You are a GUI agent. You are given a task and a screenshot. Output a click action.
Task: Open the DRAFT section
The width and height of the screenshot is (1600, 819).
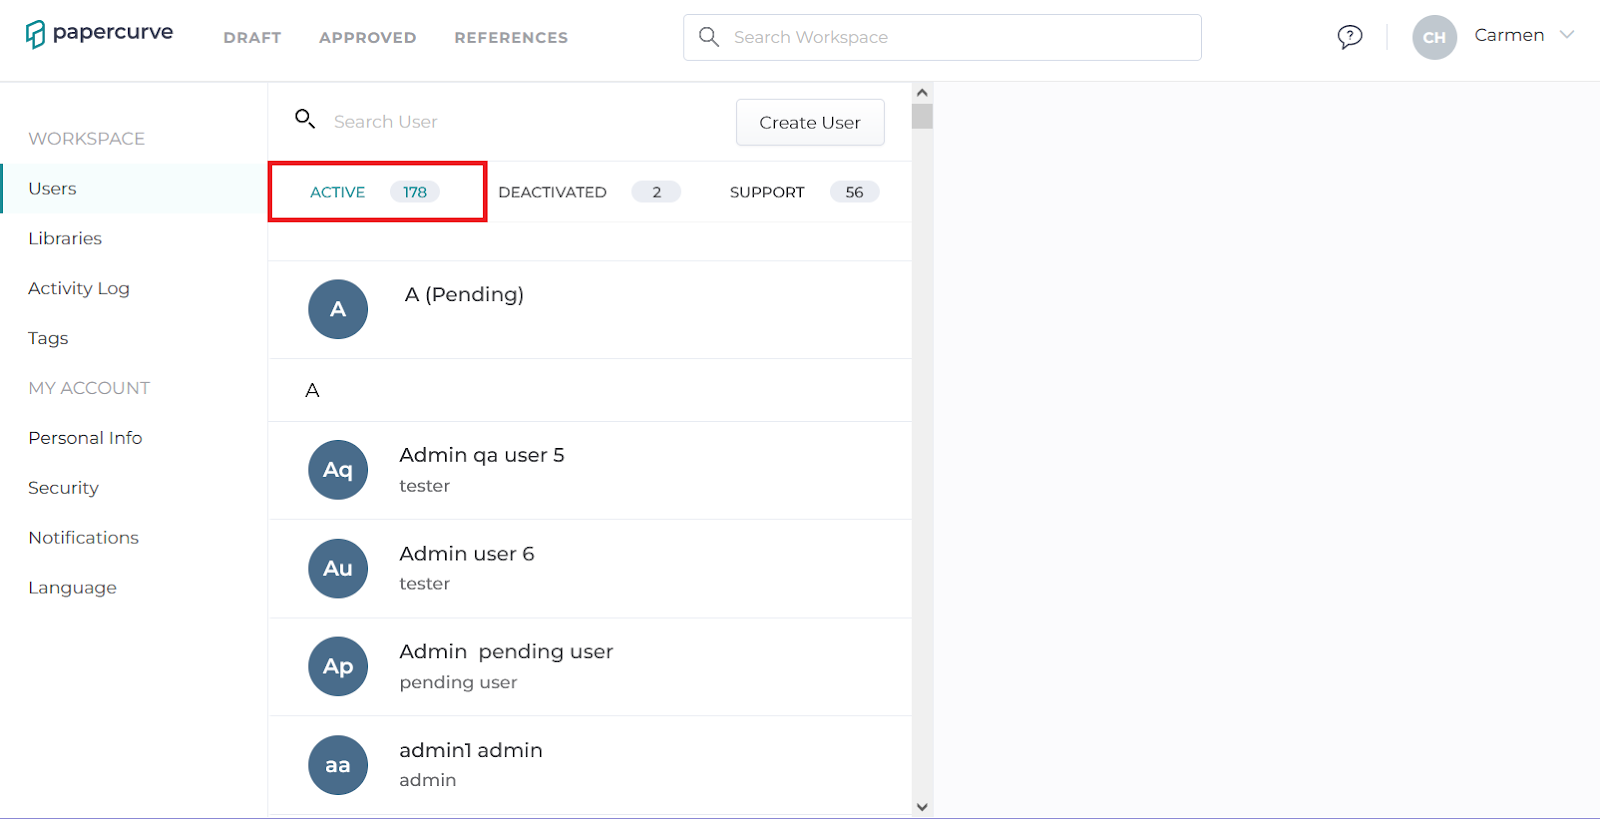coord(252,38)
